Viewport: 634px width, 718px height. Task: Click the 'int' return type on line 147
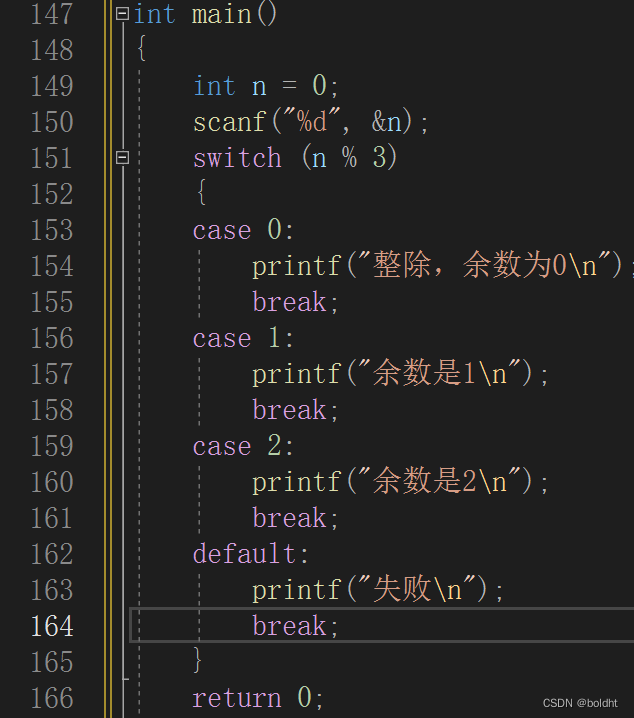[x=154, y=14]
